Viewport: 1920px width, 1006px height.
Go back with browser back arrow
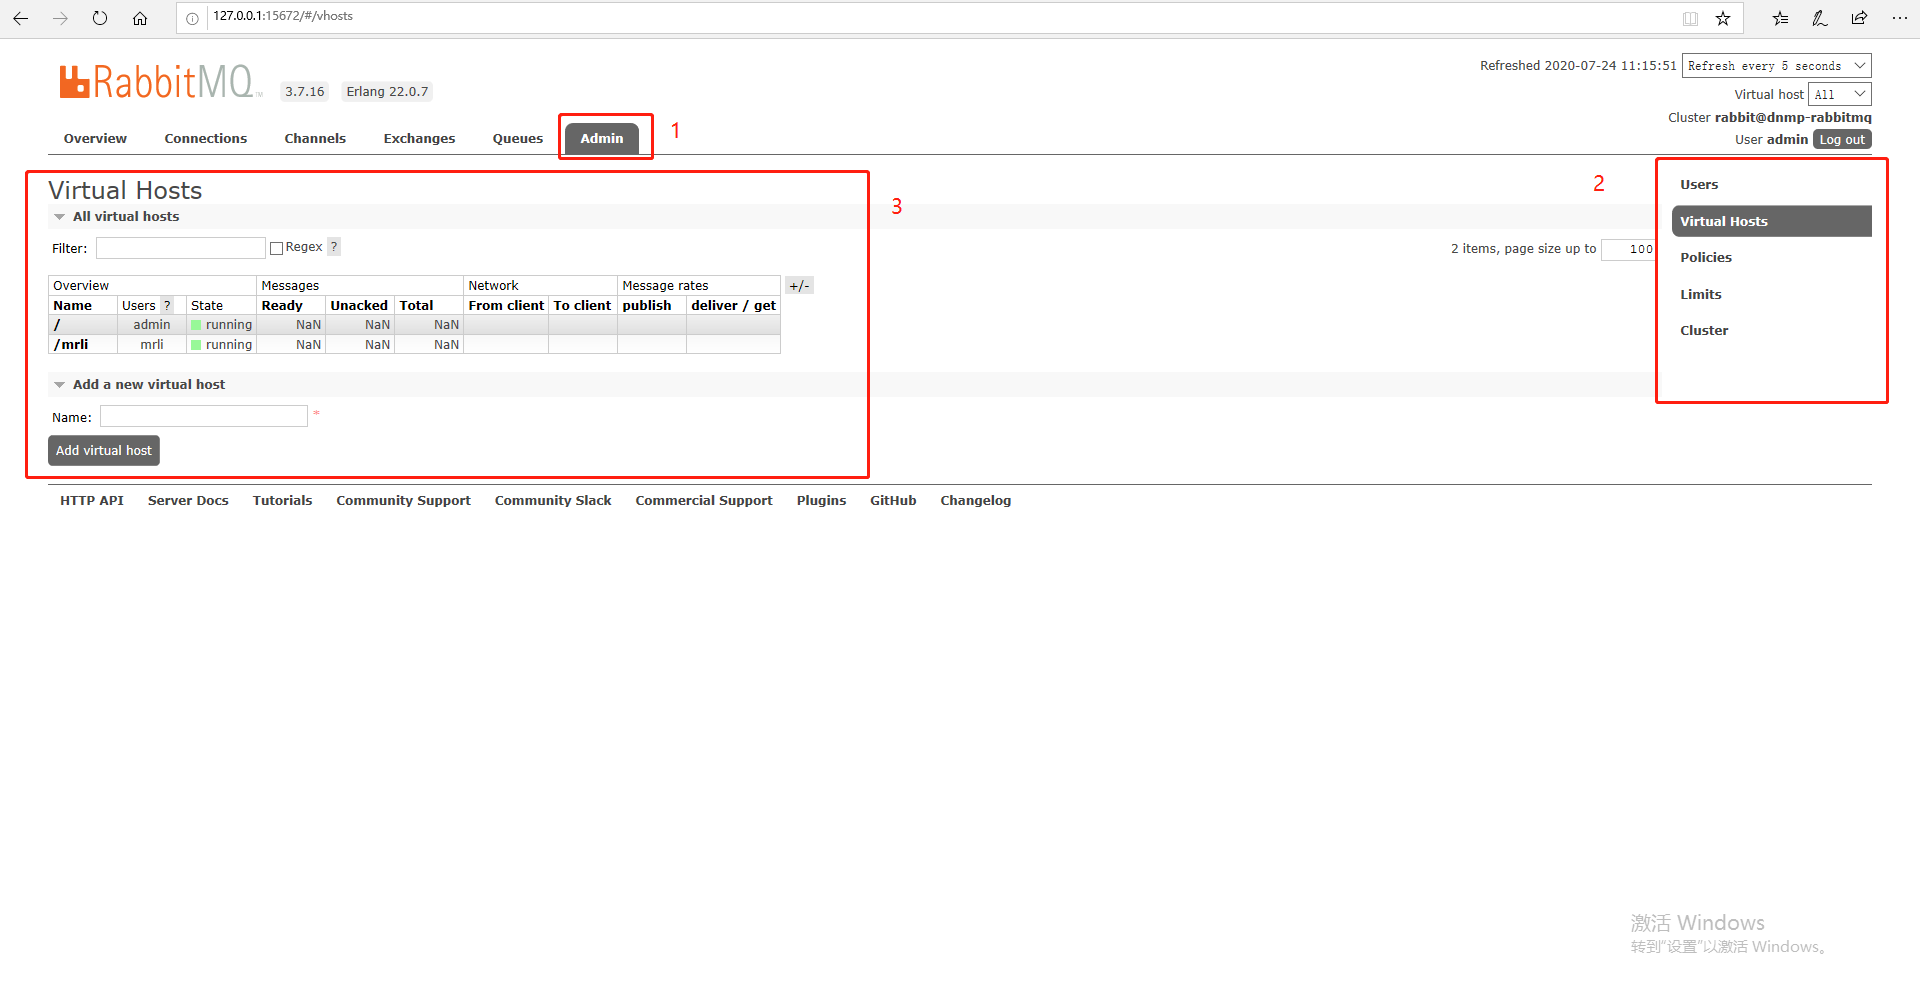tap(20, 18)
